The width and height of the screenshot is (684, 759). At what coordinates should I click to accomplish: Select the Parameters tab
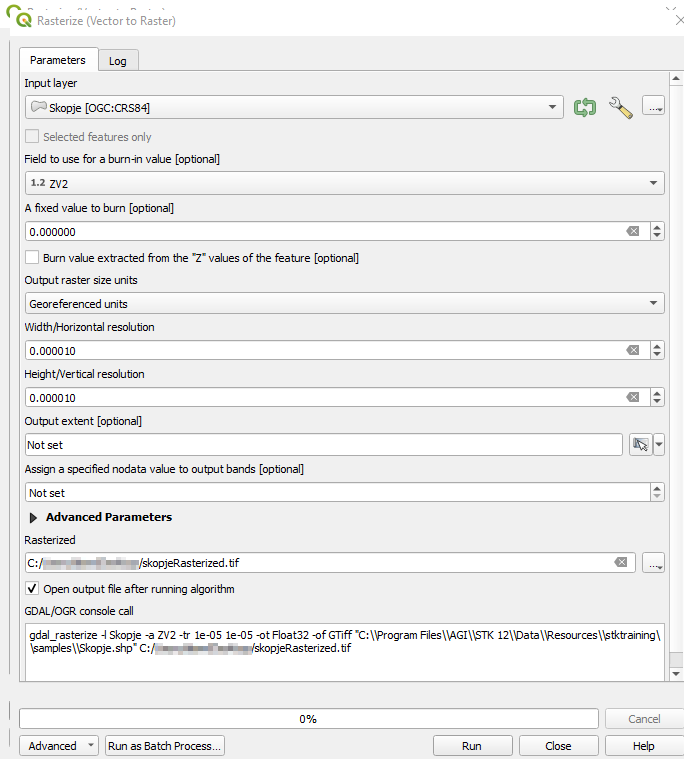point(58,60)
